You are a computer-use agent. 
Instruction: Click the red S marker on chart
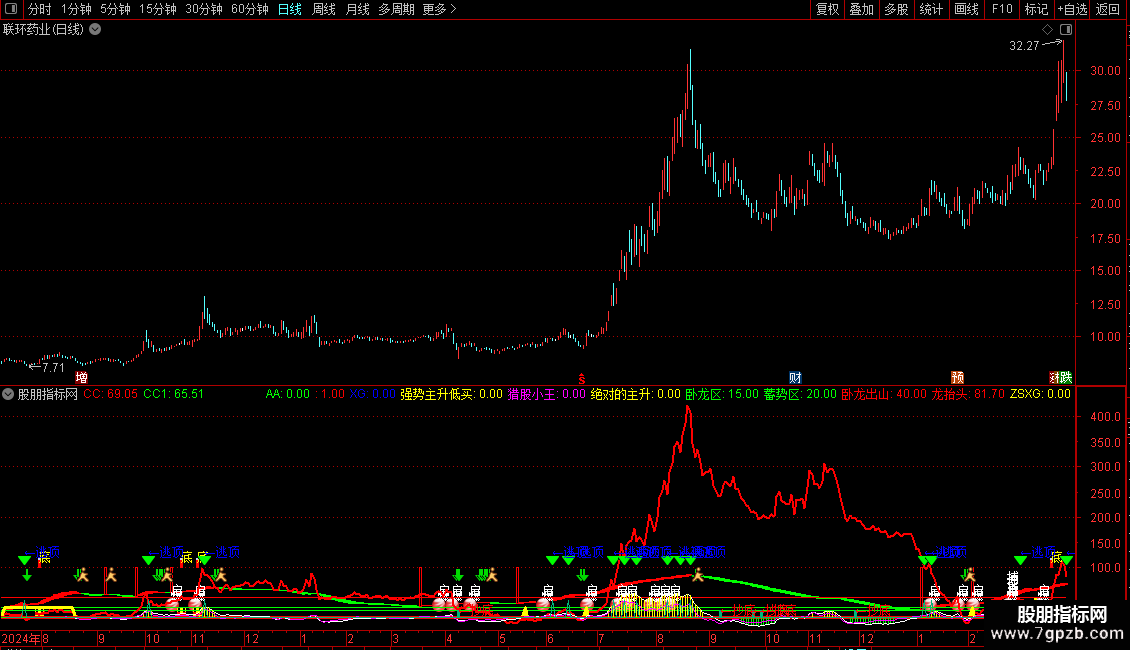[582, 378]
